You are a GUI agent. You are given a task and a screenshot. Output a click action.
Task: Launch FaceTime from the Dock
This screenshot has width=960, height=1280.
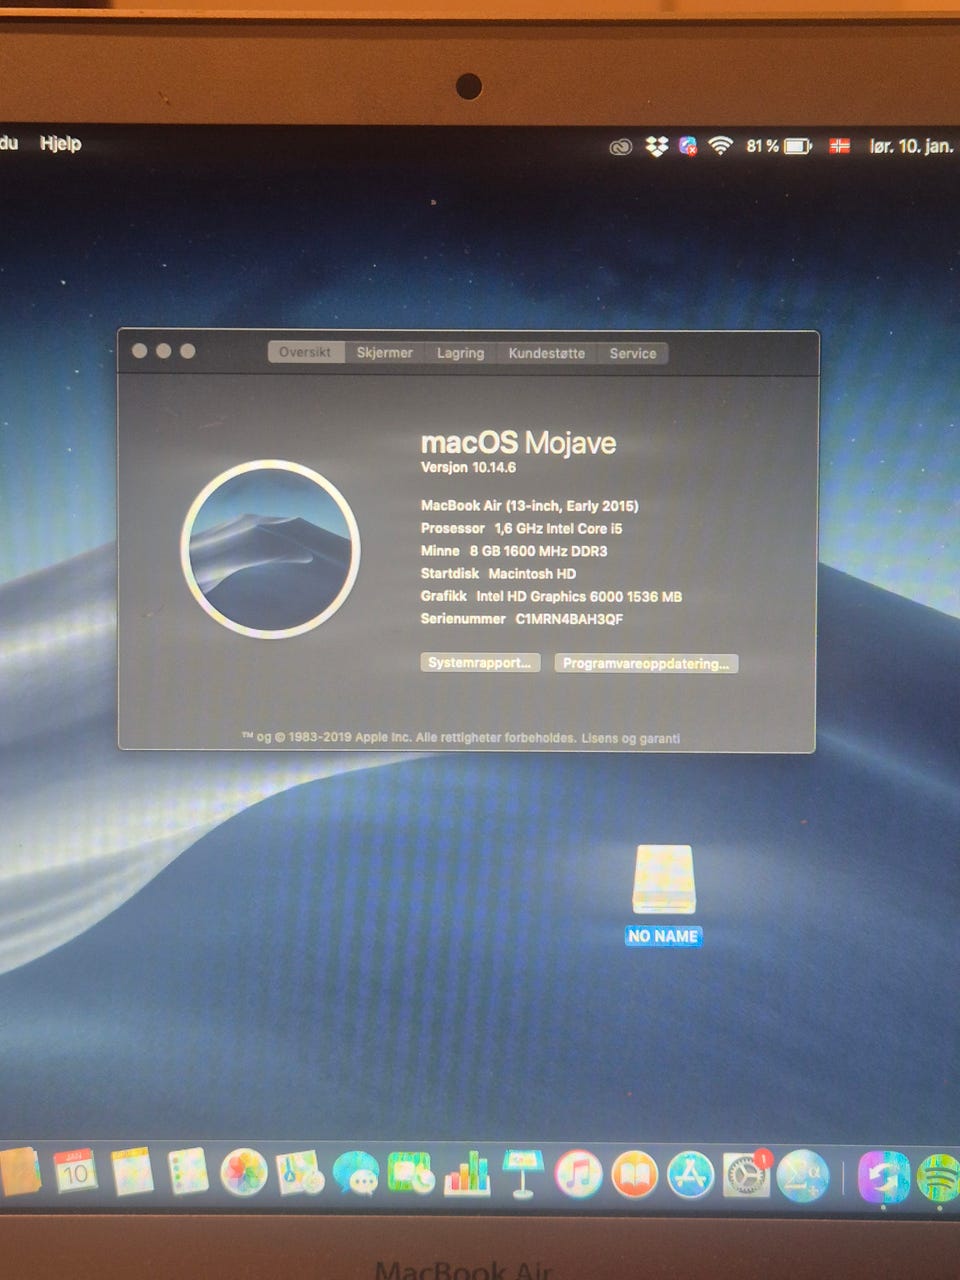pos(410,1174)
